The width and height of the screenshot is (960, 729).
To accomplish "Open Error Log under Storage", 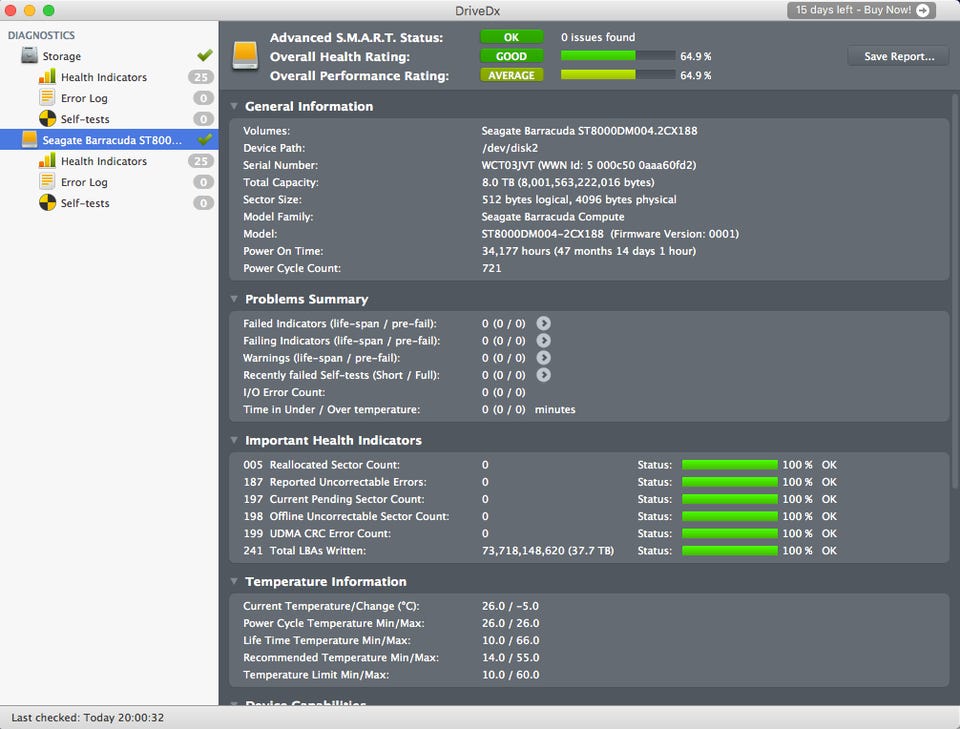I will point(109,98).
